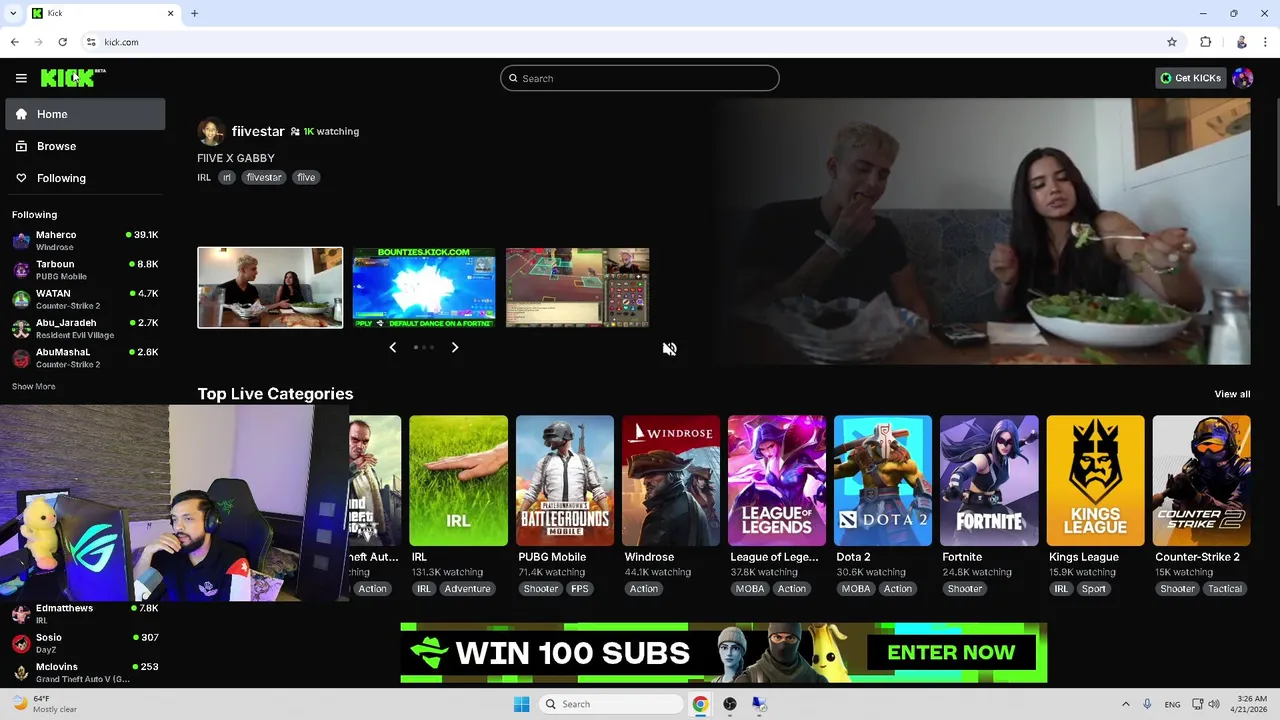Open WATAN channel in Following list

pyautogui.click(x=85, y=299)
